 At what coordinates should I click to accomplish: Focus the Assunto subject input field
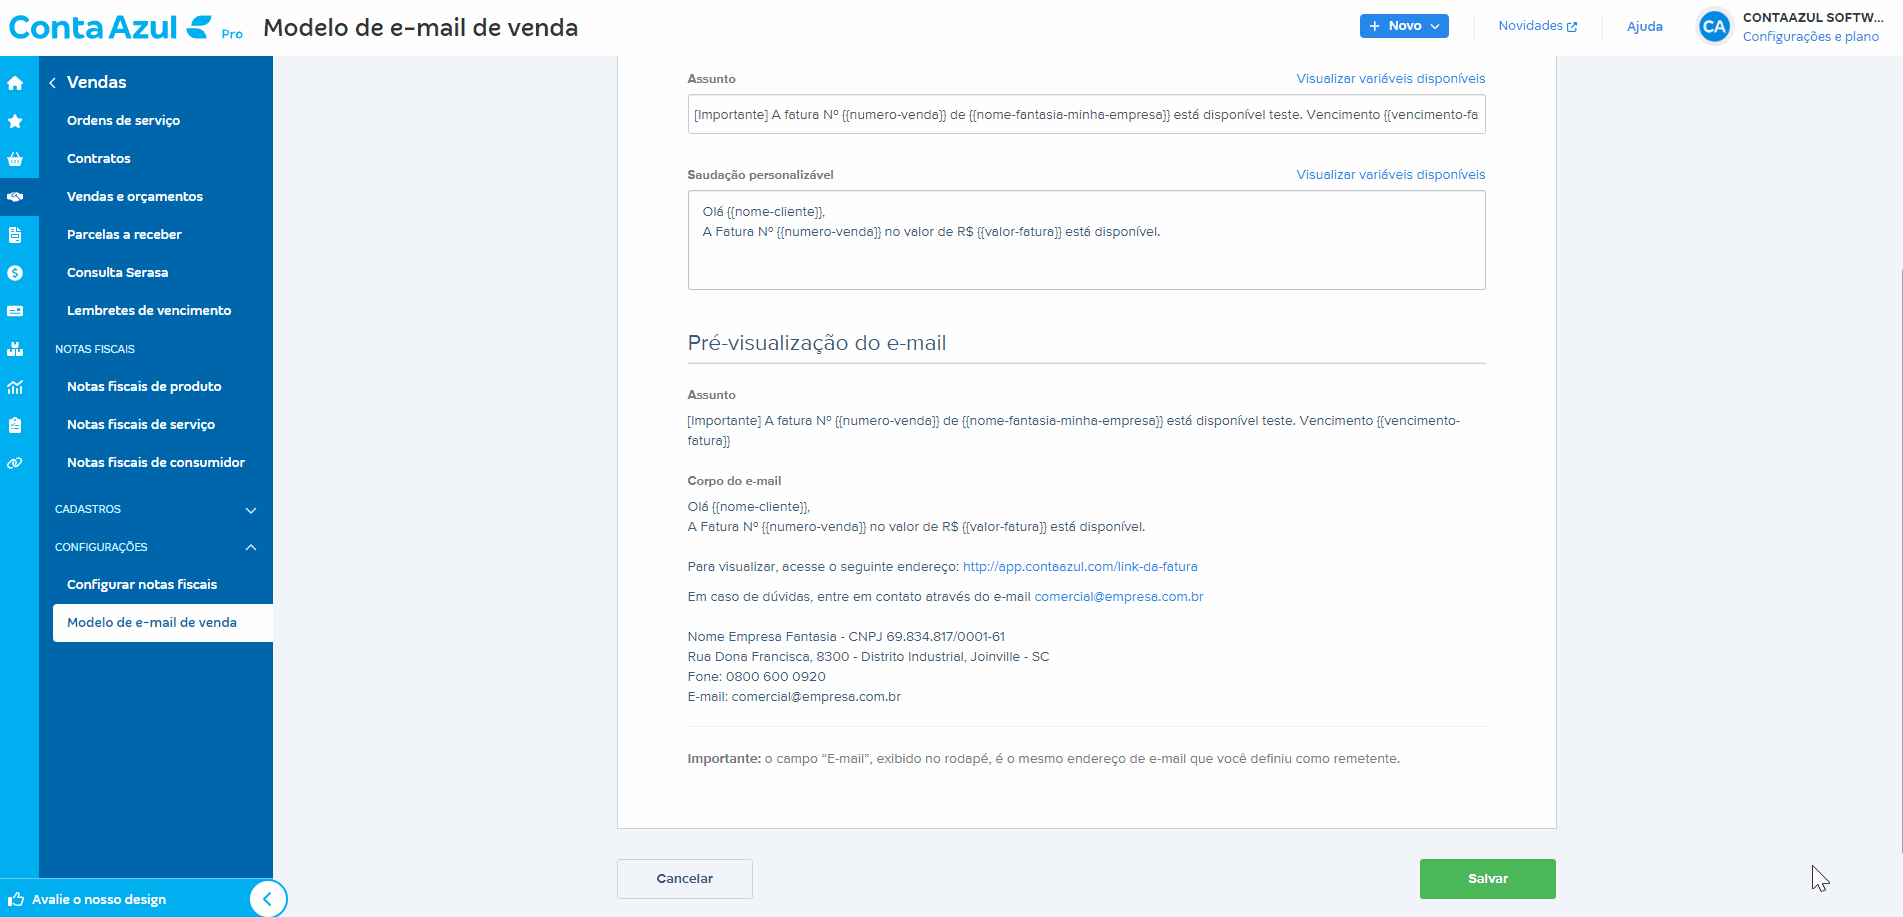tap(1086, 115)
